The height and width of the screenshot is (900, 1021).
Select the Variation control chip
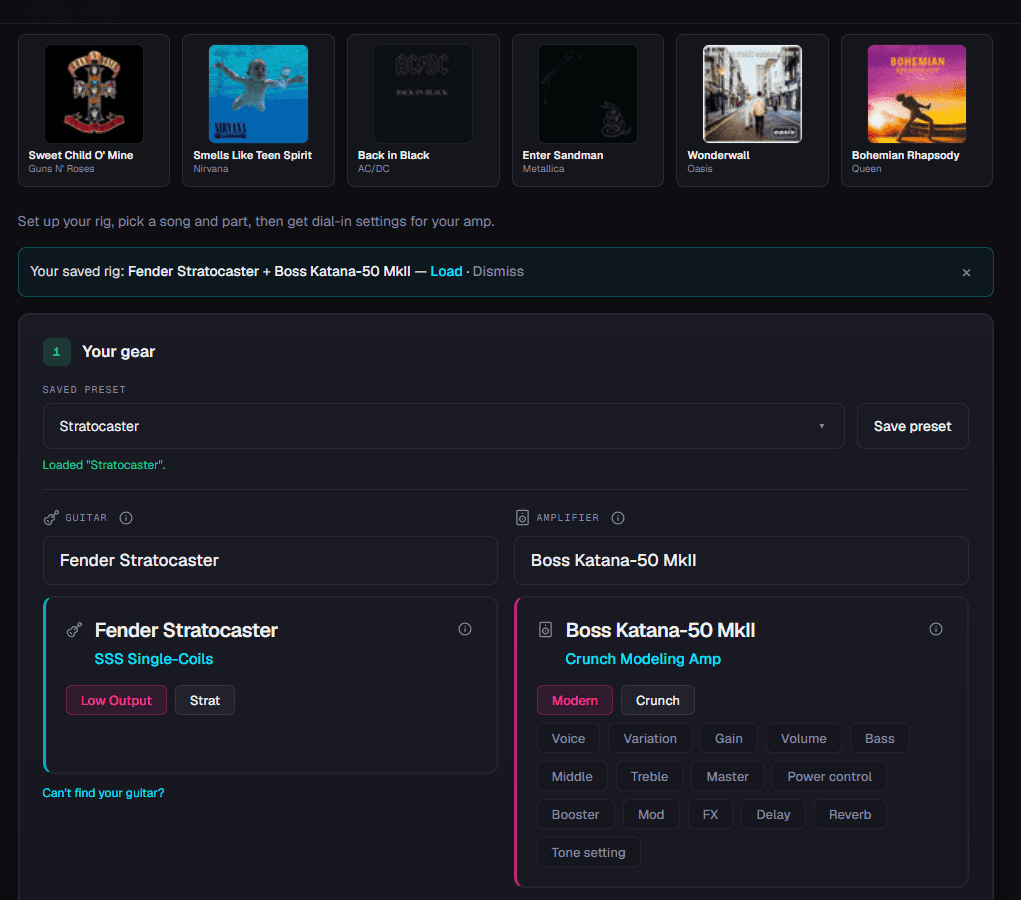(650, 738)
